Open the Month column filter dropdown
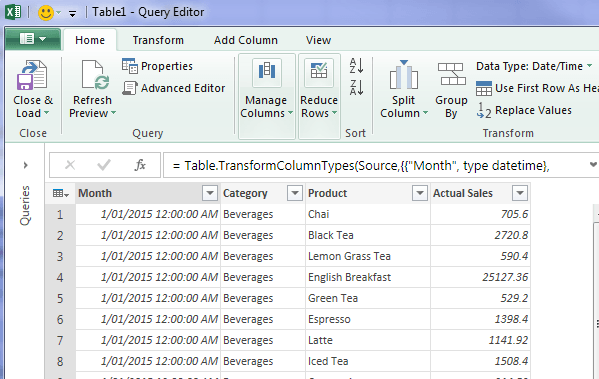This screenshot has width=599, height=379. point(210,193)
